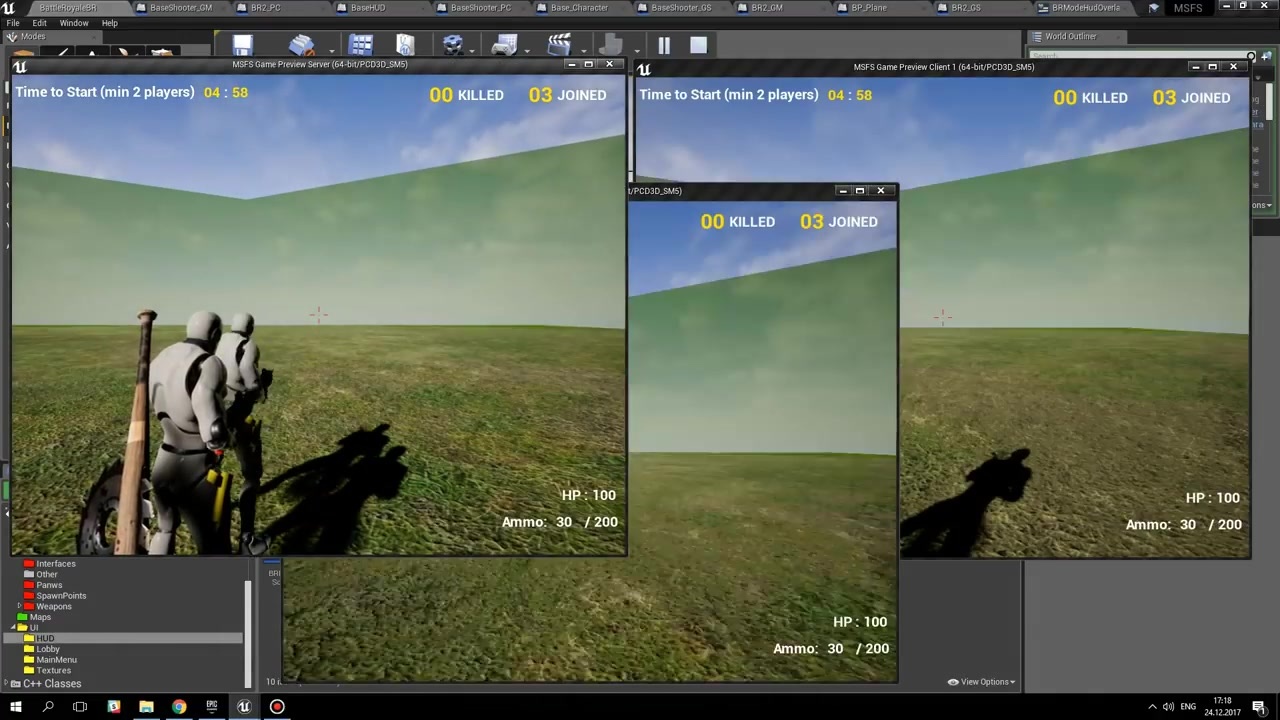The image size is (1280, 720).
Task: Switch to the BaseShooter_GS tab
Action: click(x=680, y=8)
